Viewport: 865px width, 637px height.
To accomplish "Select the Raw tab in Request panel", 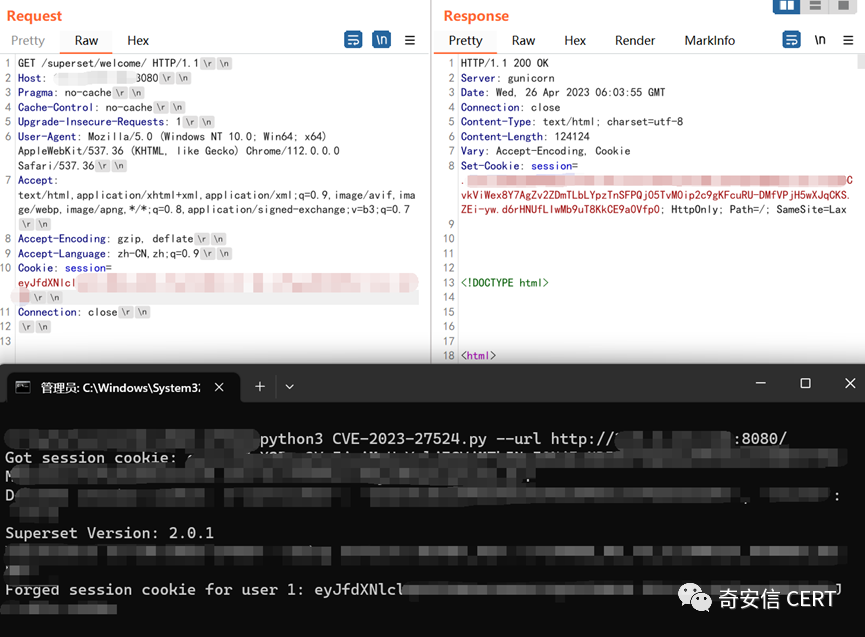I will pos(86,41).
